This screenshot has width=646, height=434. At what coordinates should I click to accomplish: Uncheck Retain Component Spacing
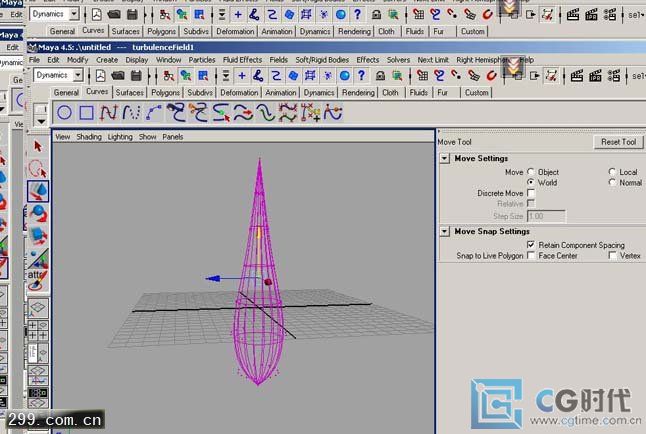tap(531, 245)
